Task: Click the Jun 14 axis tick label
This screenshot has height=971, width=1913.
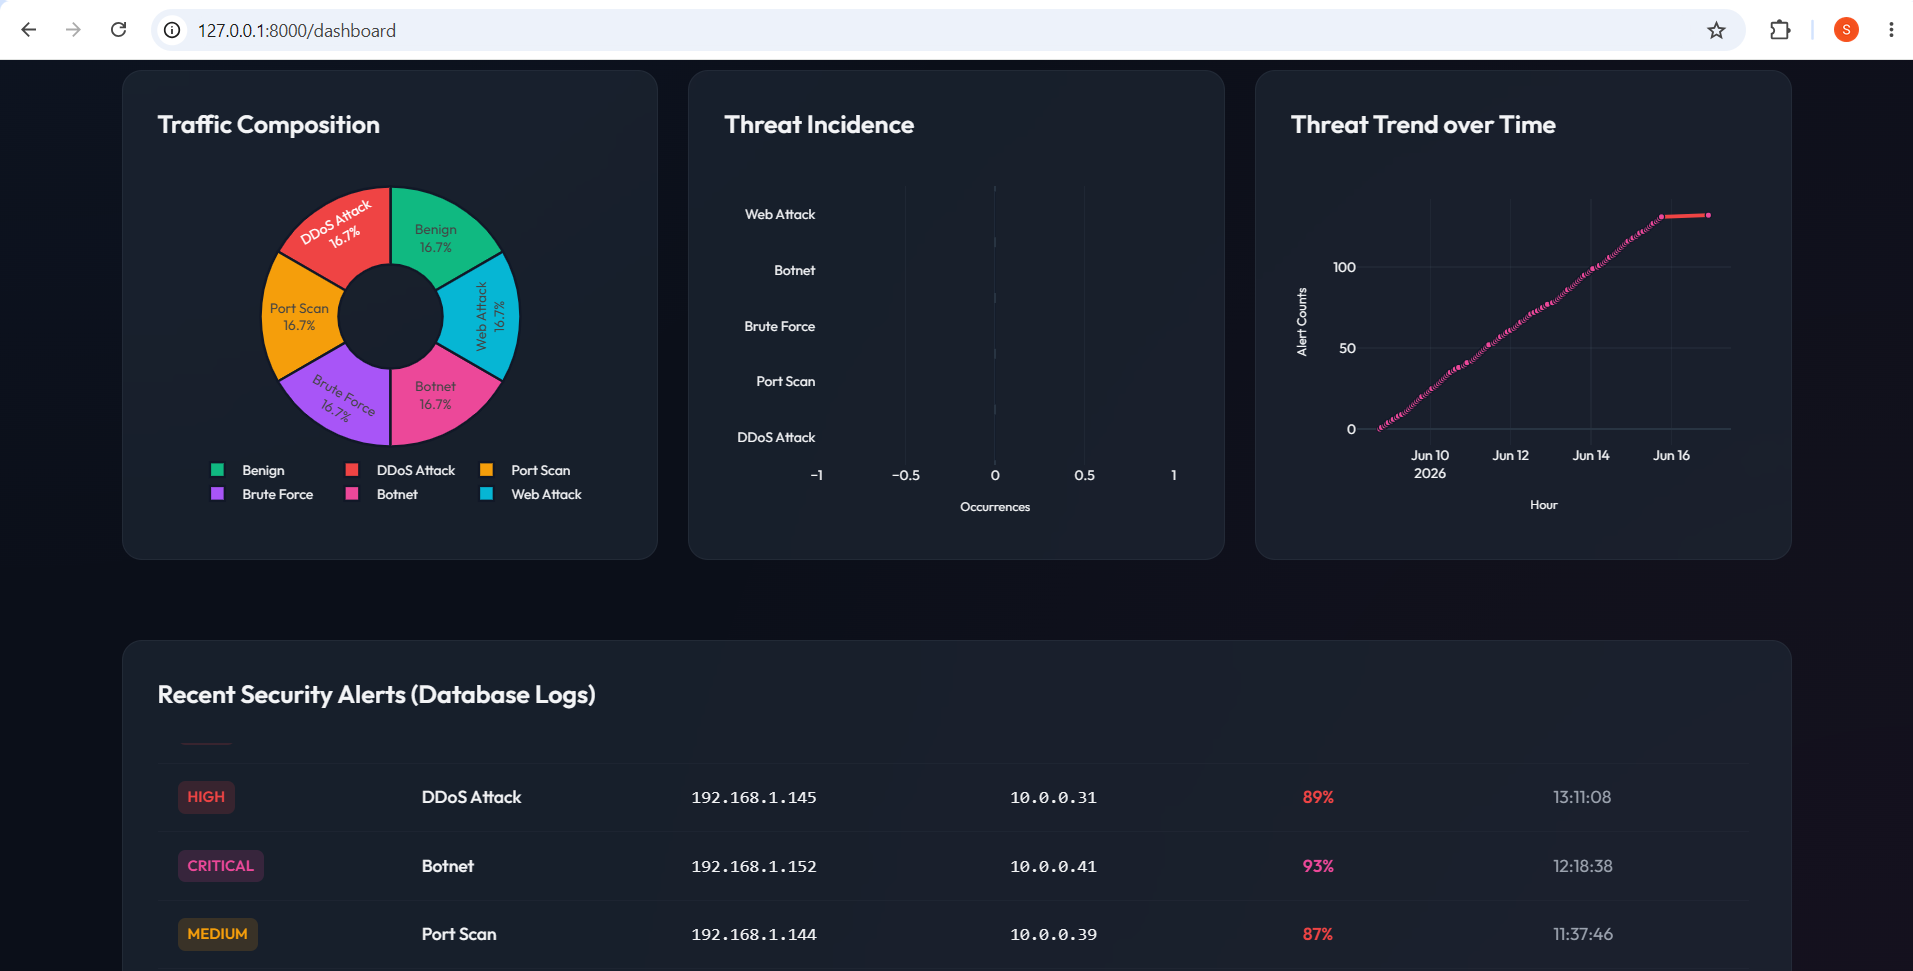Action: pyautogui.click(x=1591, y=455)
